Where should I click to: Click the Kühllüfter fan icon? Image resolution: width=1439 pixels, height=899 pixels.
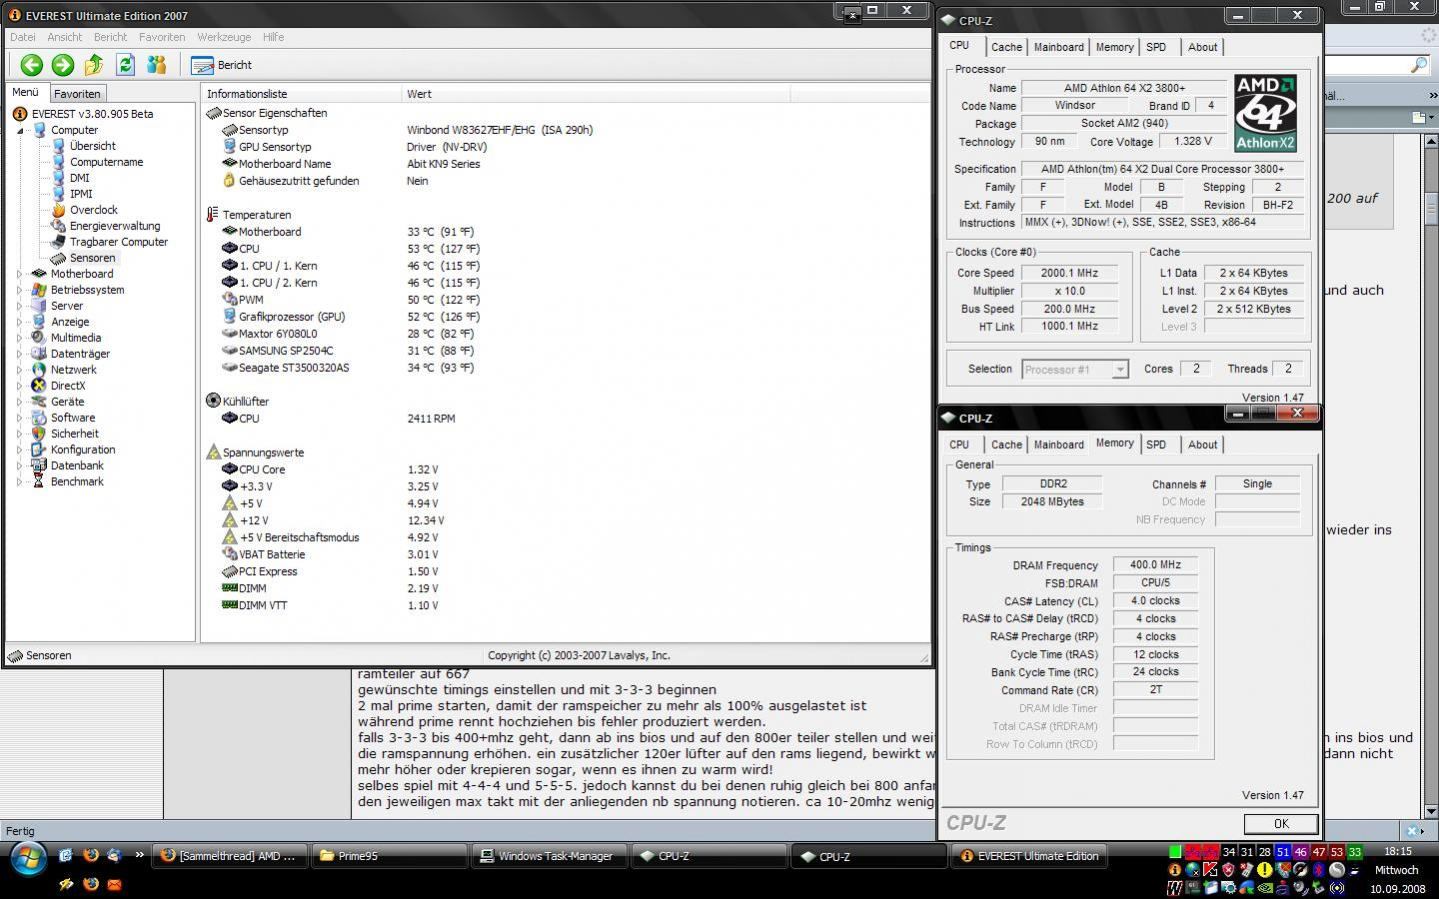[x=213, y=401]
